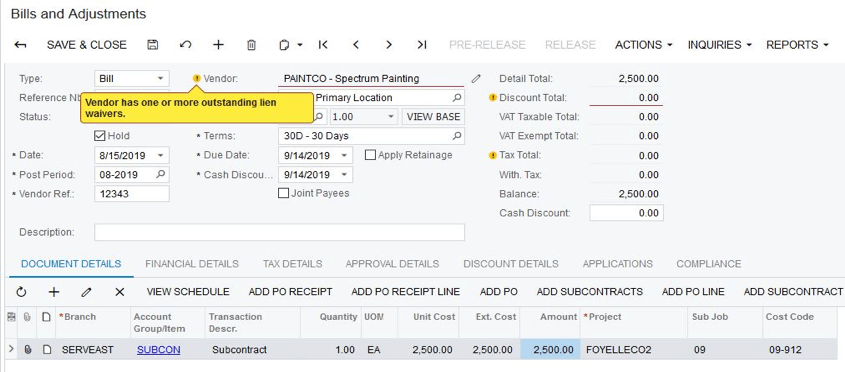Click the Discount Total warning icon

point(493,98)
